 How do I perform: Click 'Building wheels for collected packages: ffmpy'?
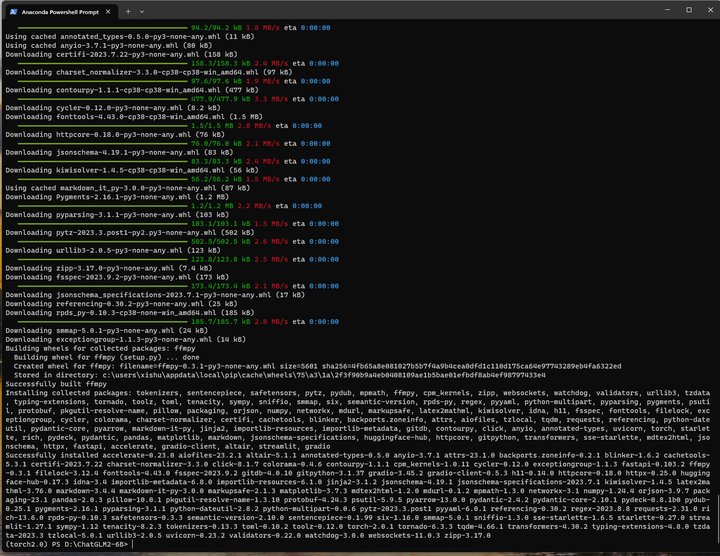pos(100,348)
